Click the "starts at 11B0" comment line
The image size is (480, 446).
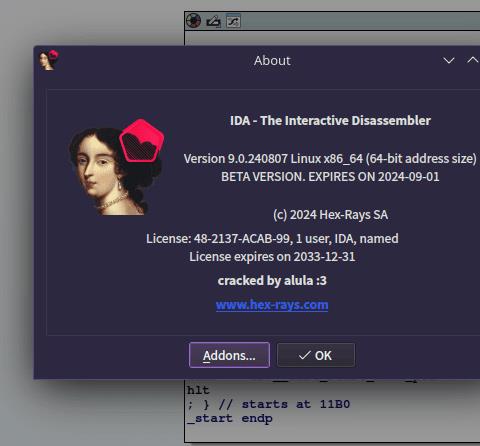[x=269, y=404]
